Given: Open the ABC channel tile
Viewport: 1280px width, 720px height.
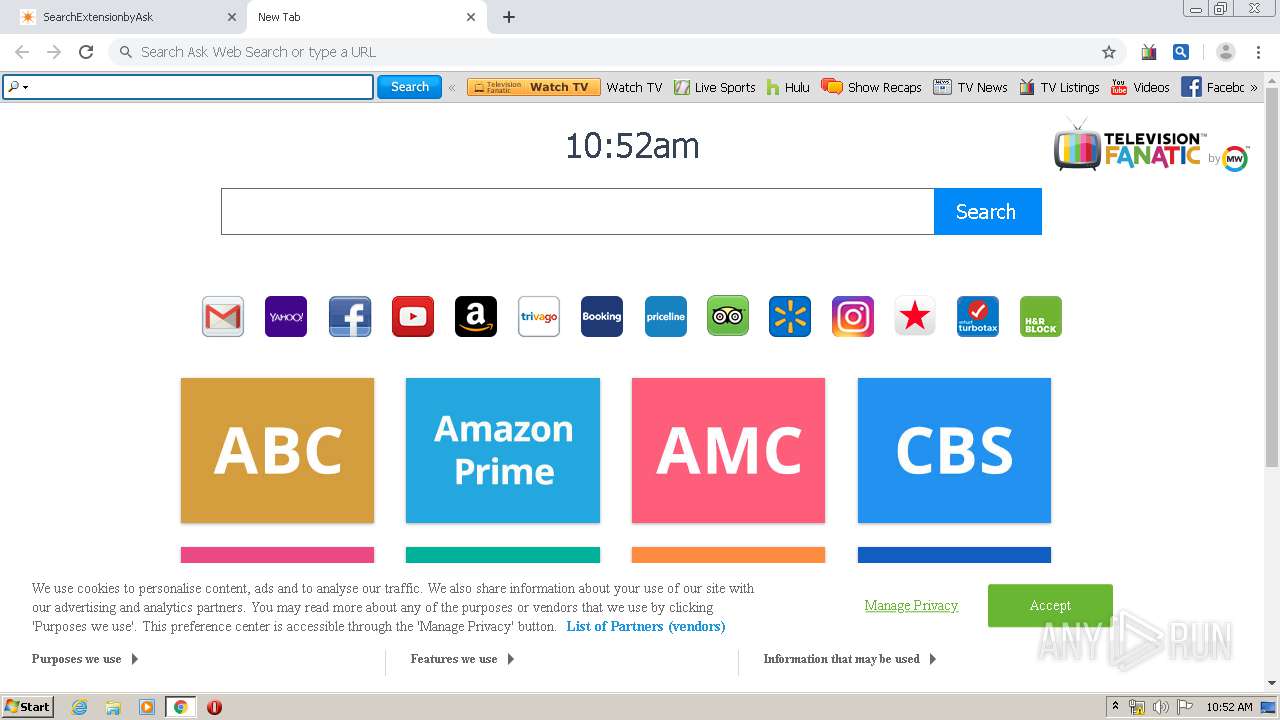Looking at the screenshot, I should 278,450.
